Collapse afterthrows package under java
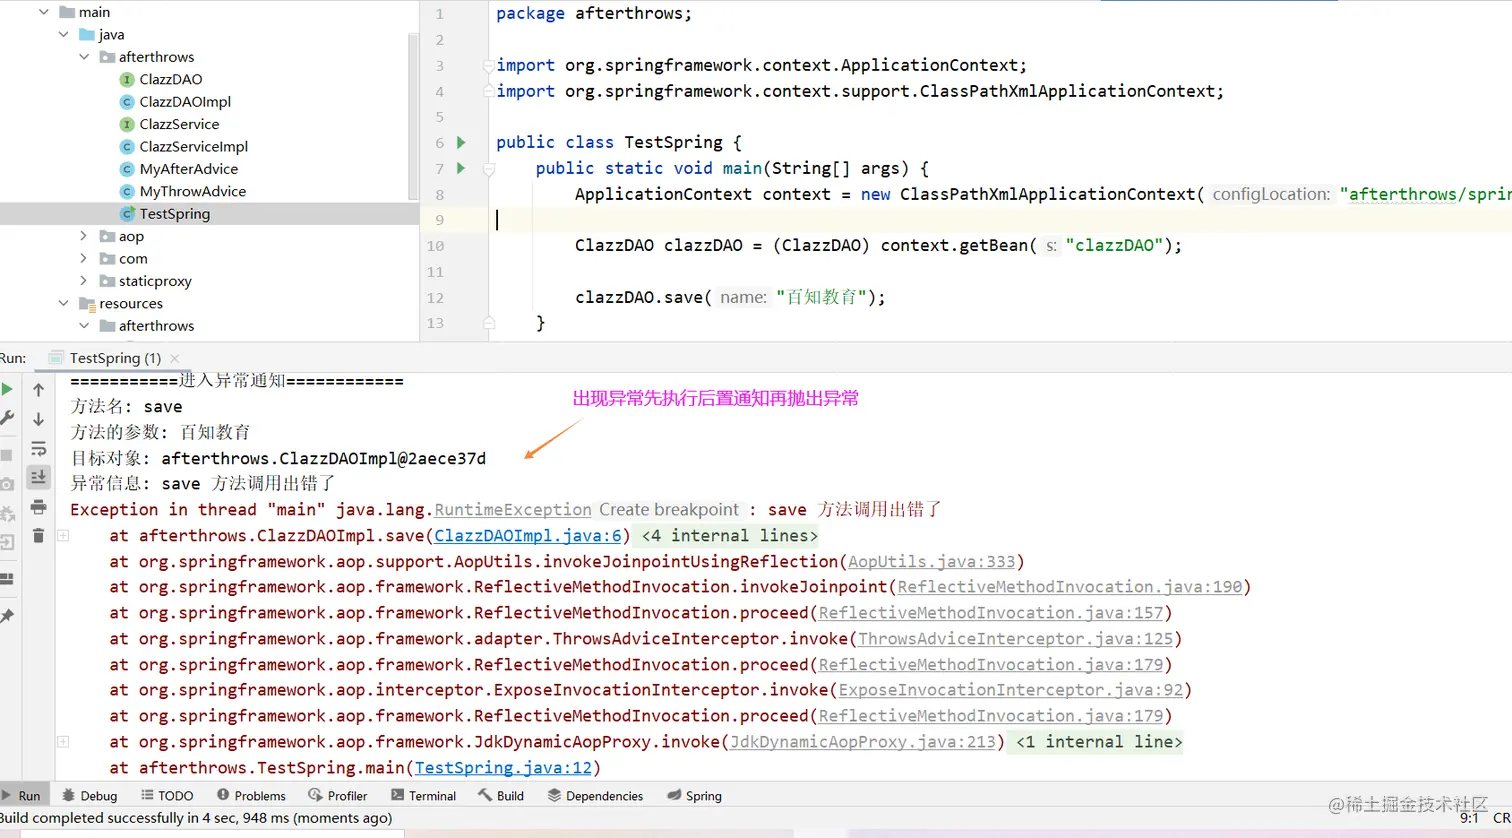This screenshot has height=838, width=1512. pos(84,57)
